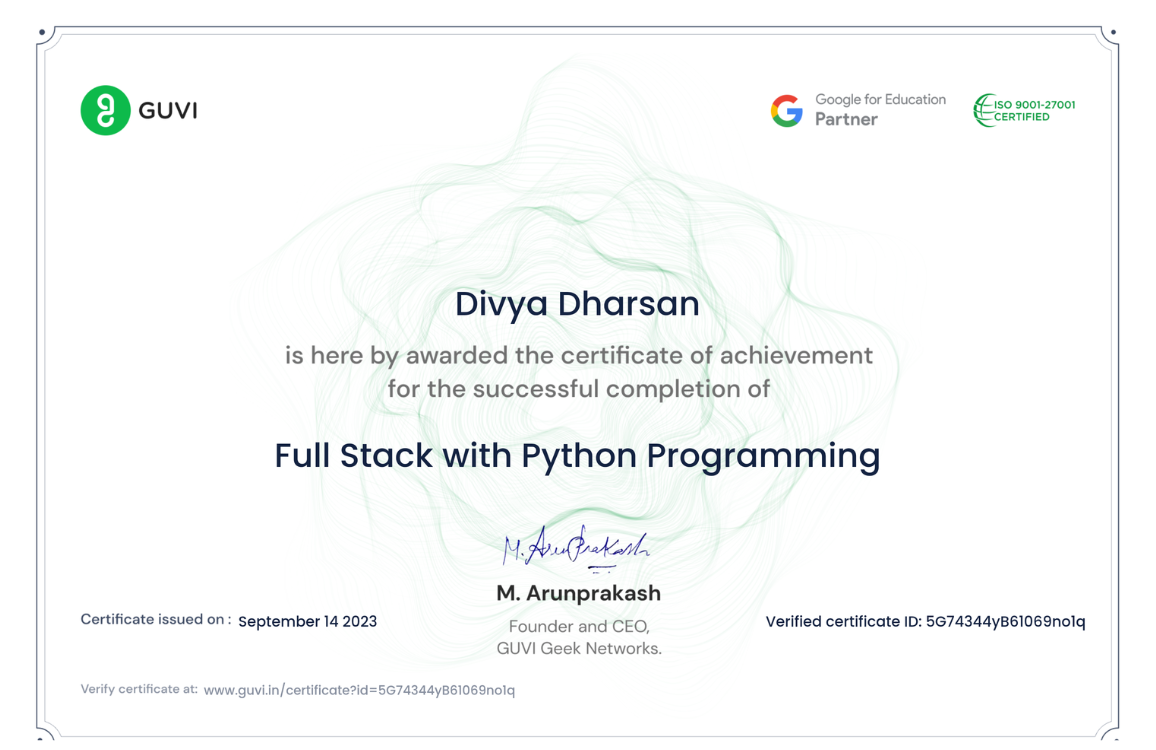1156x750 pixels.
Task: Click the handwritten blue signature
Action: 576,547
